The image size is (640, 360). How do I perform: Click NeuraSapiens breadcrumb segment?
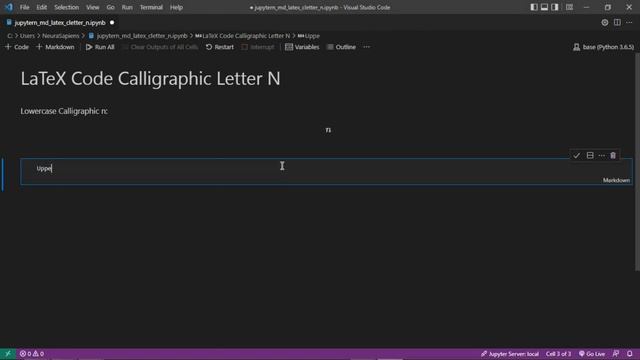pyautogui.click(x=60, y=36)
